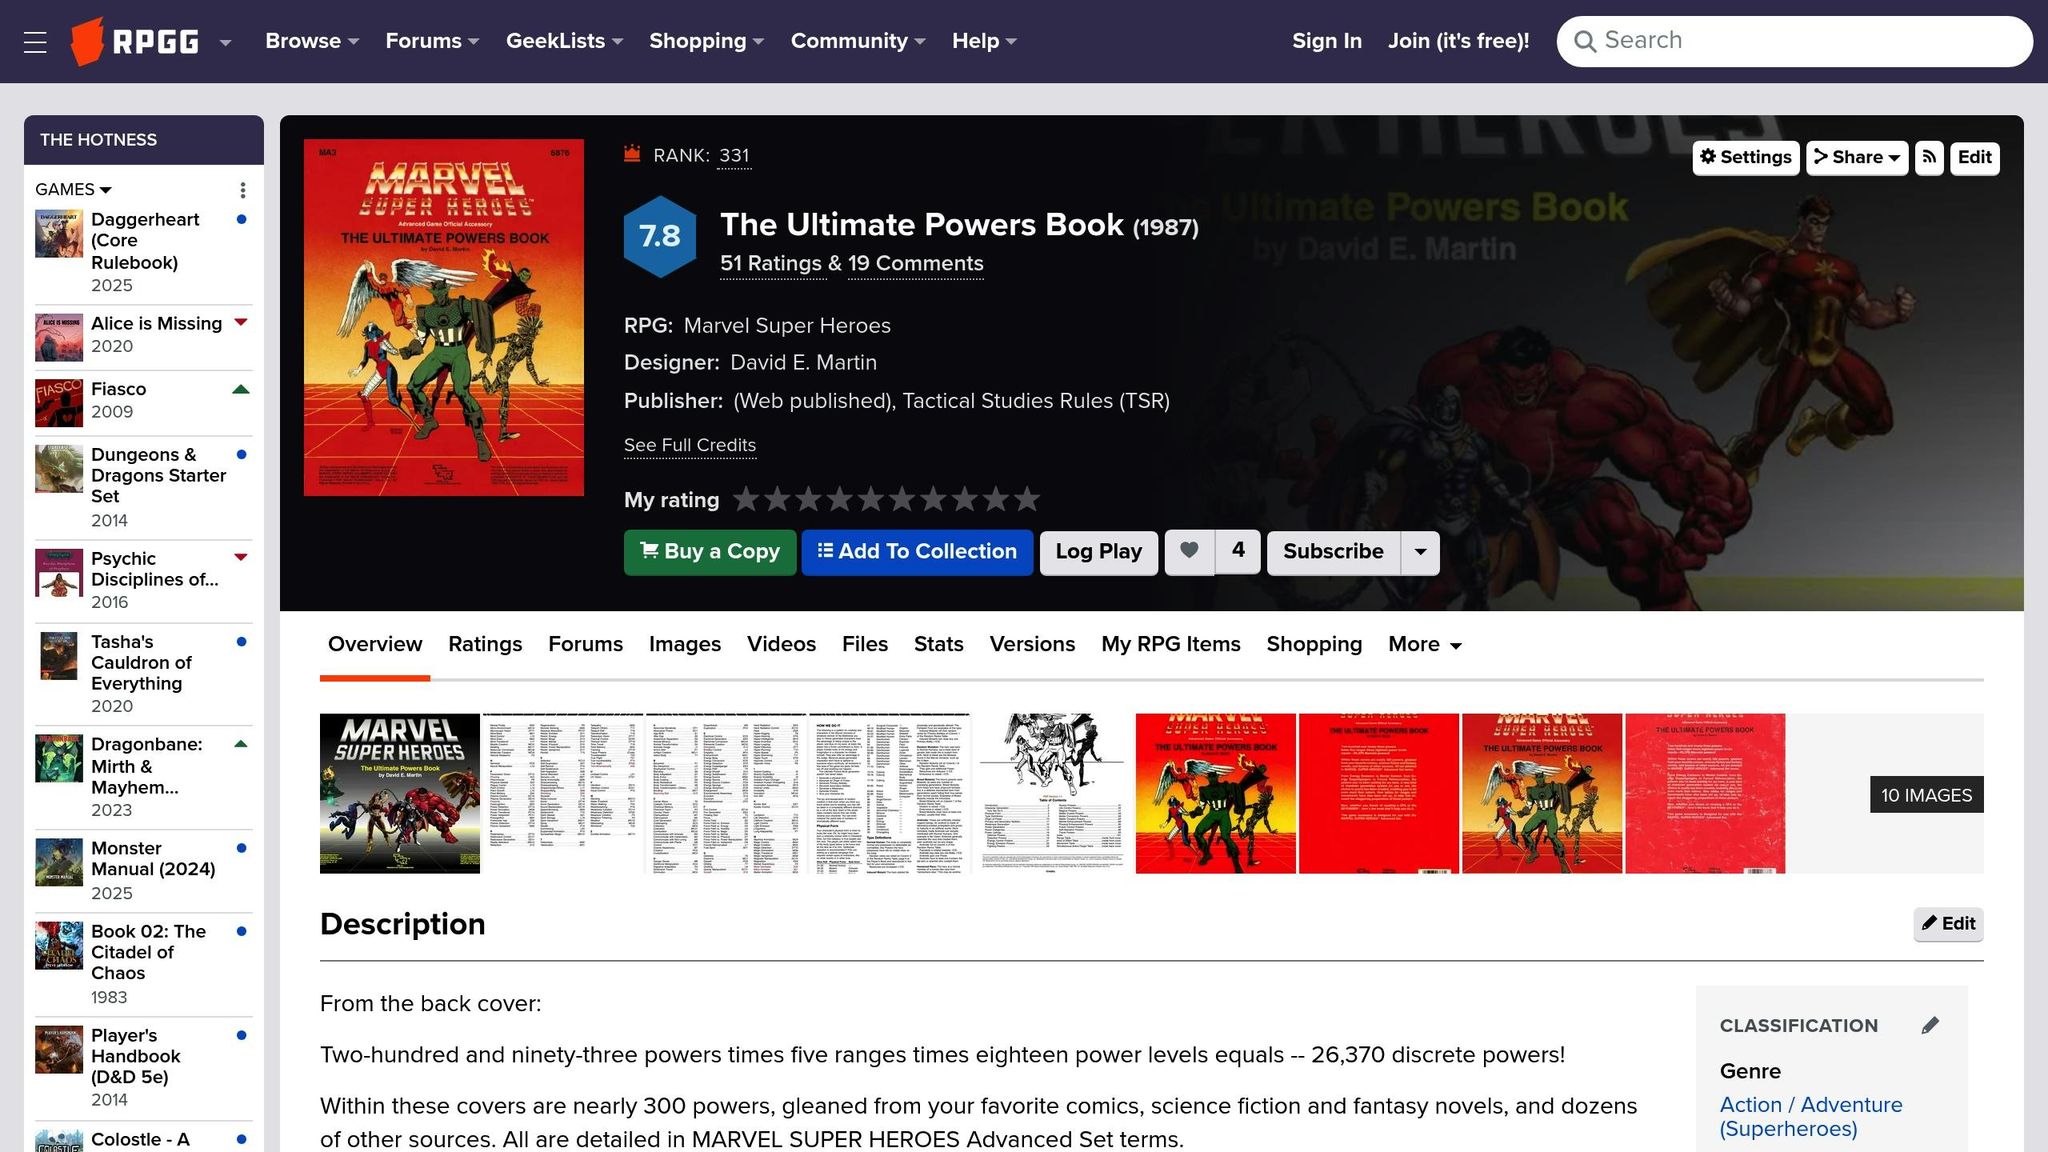
Task: Open the black-and-white line art thumbnail
Action: click(1052, 793)
